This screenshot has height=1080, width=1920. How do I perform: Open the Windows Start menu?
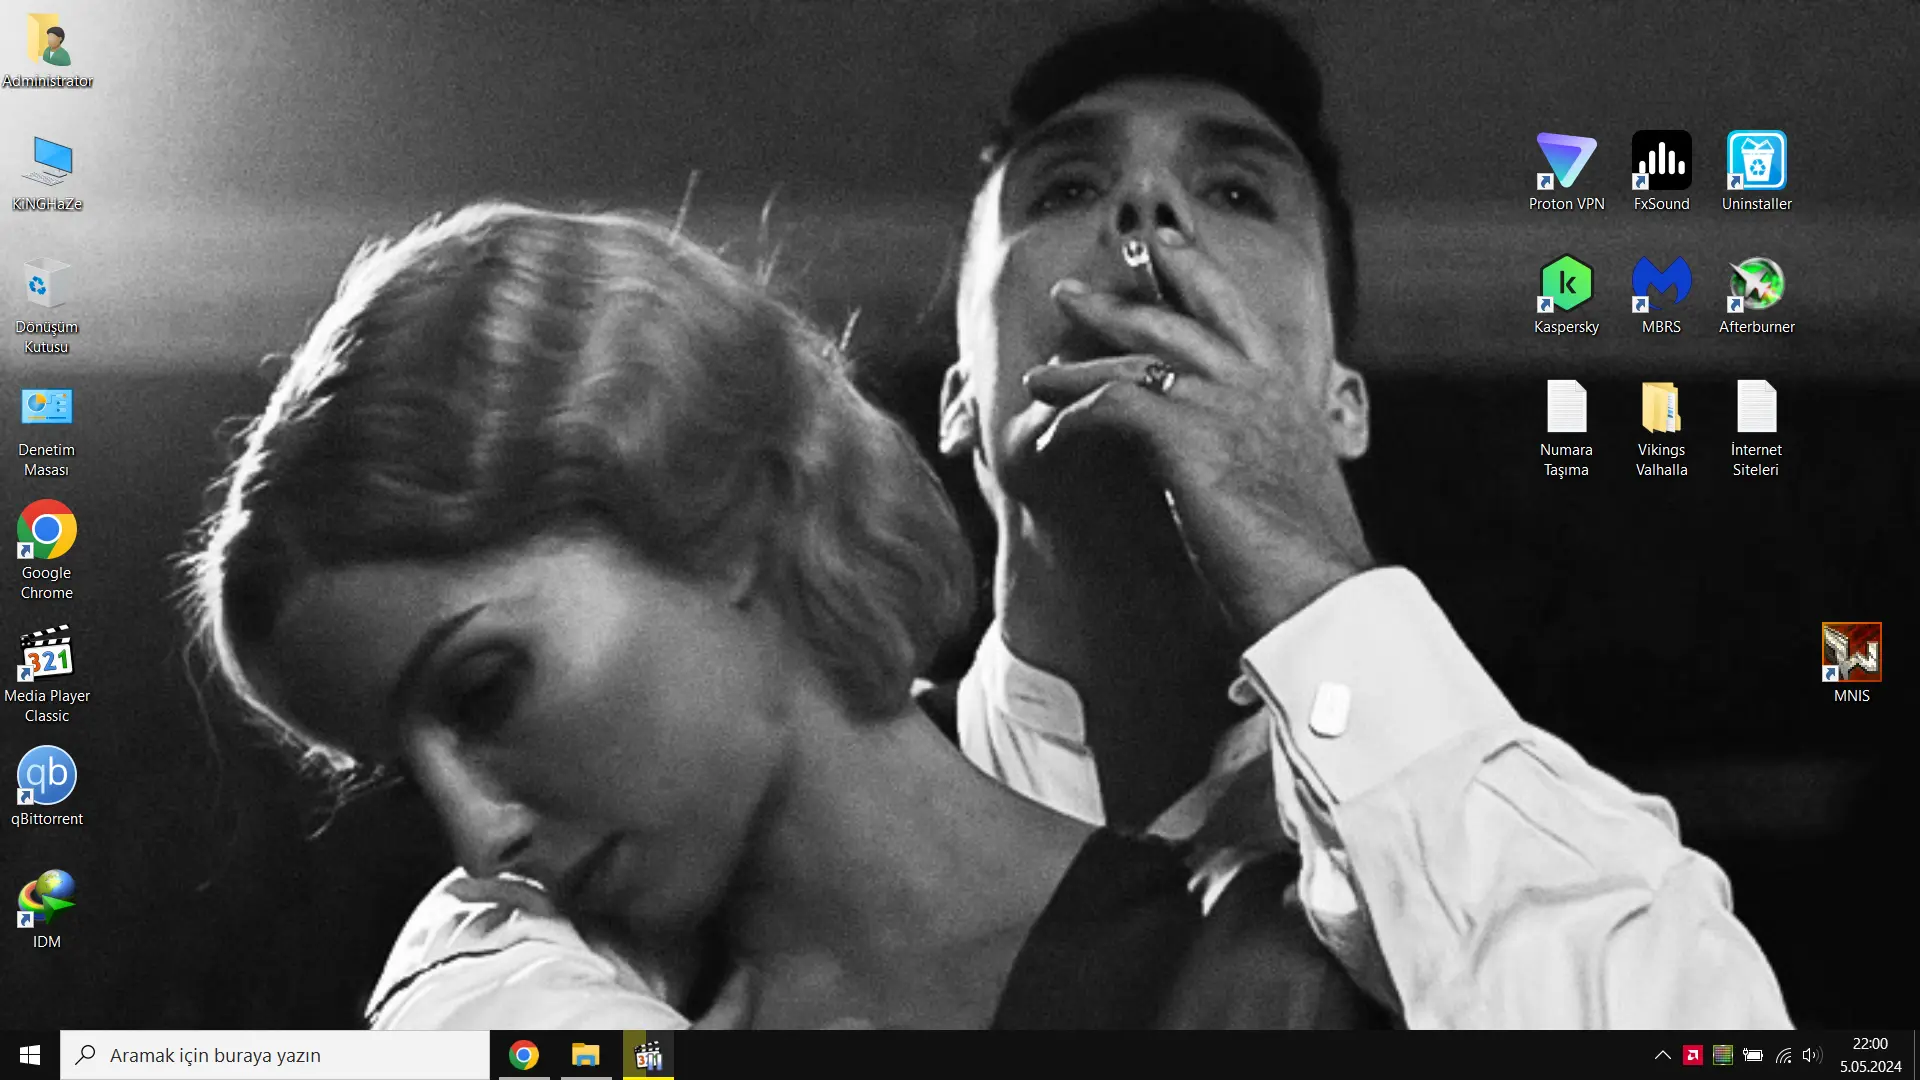pyautogui.click(x=30, y=1055)
